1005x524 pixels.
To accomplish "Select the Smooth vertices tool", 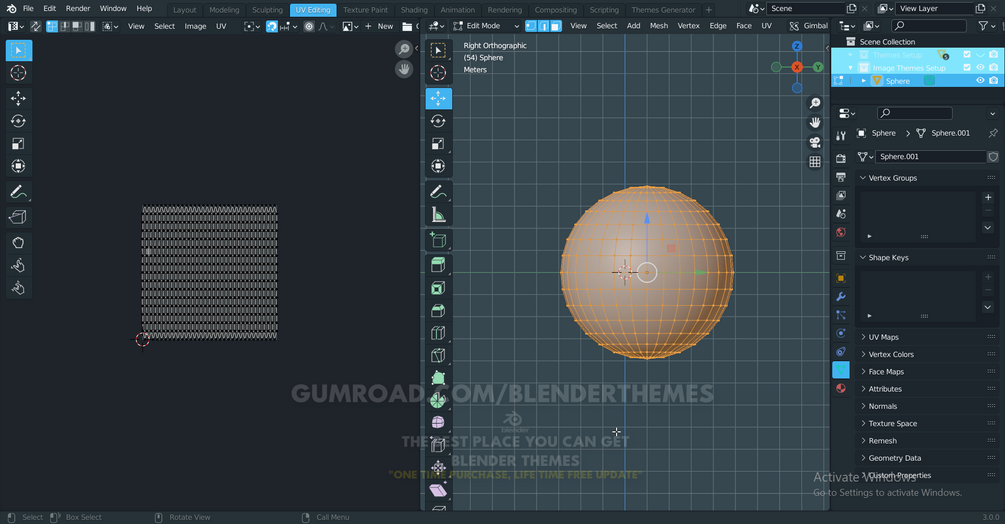I will [x=438, y=423].
